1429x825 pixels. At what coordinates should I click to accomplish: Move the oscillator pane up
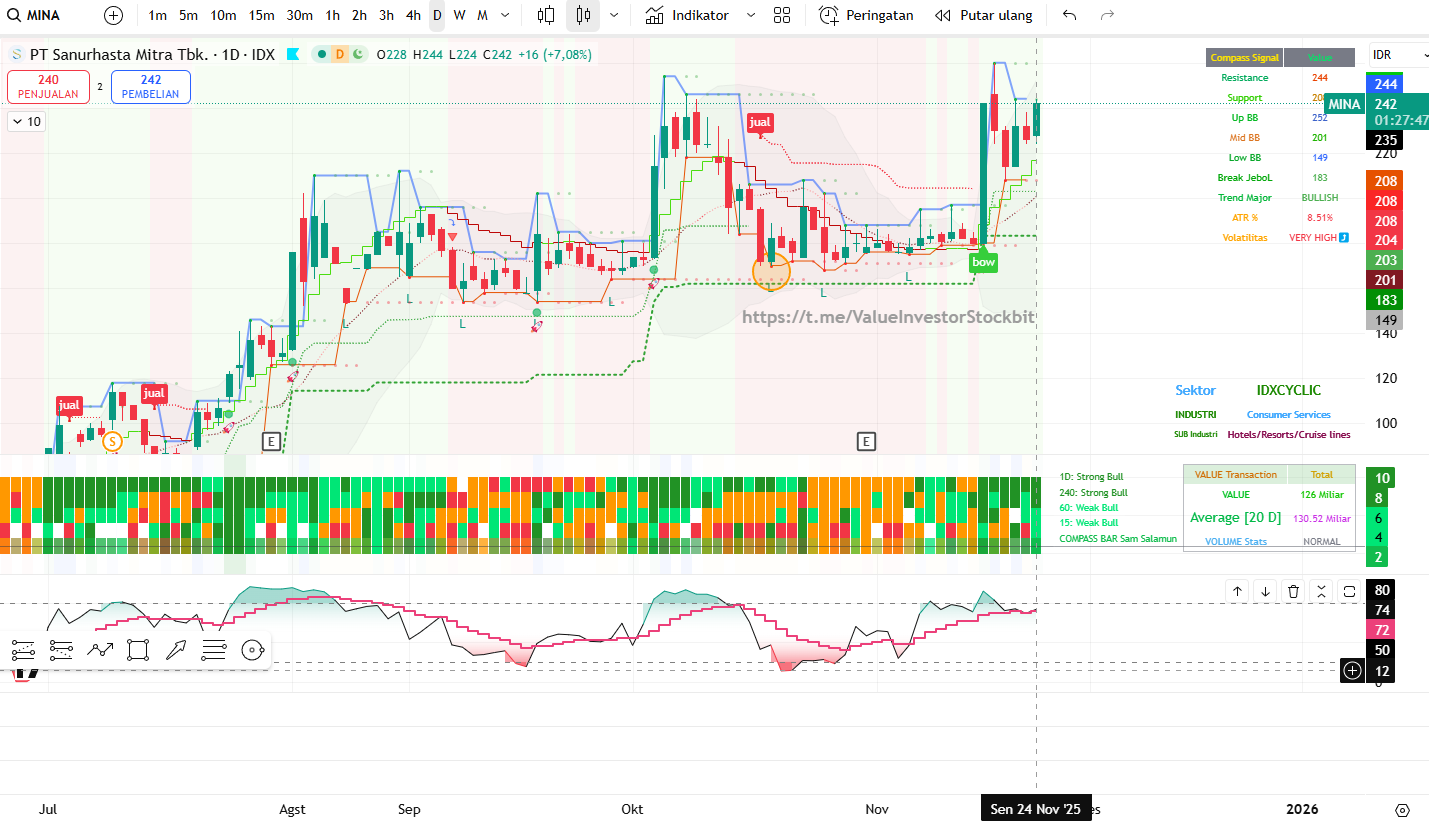click(1238, 591)
